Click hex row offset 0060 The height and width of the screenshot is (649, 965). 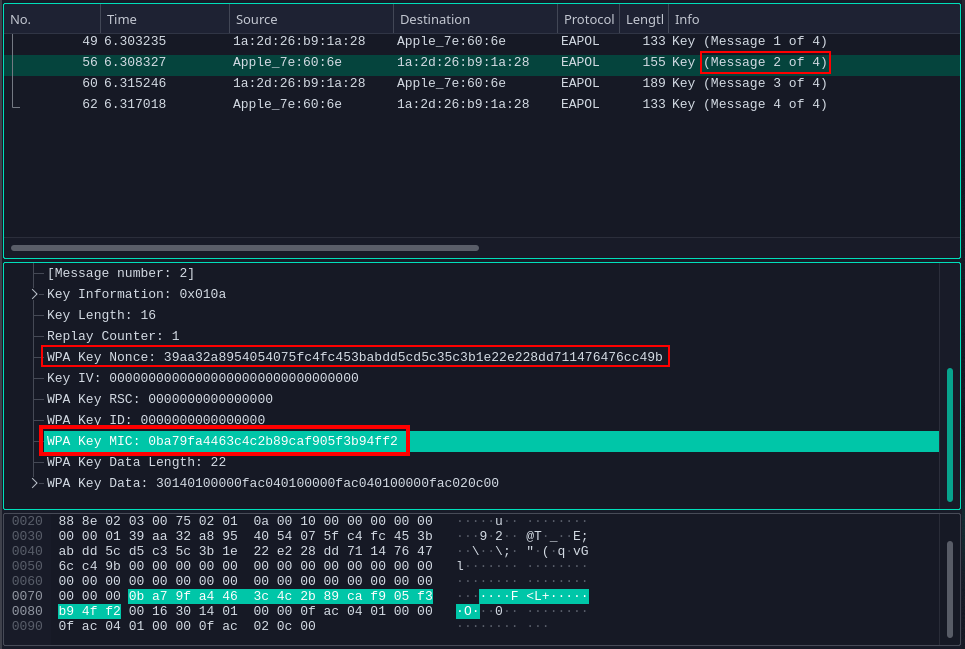click(27, 581)
